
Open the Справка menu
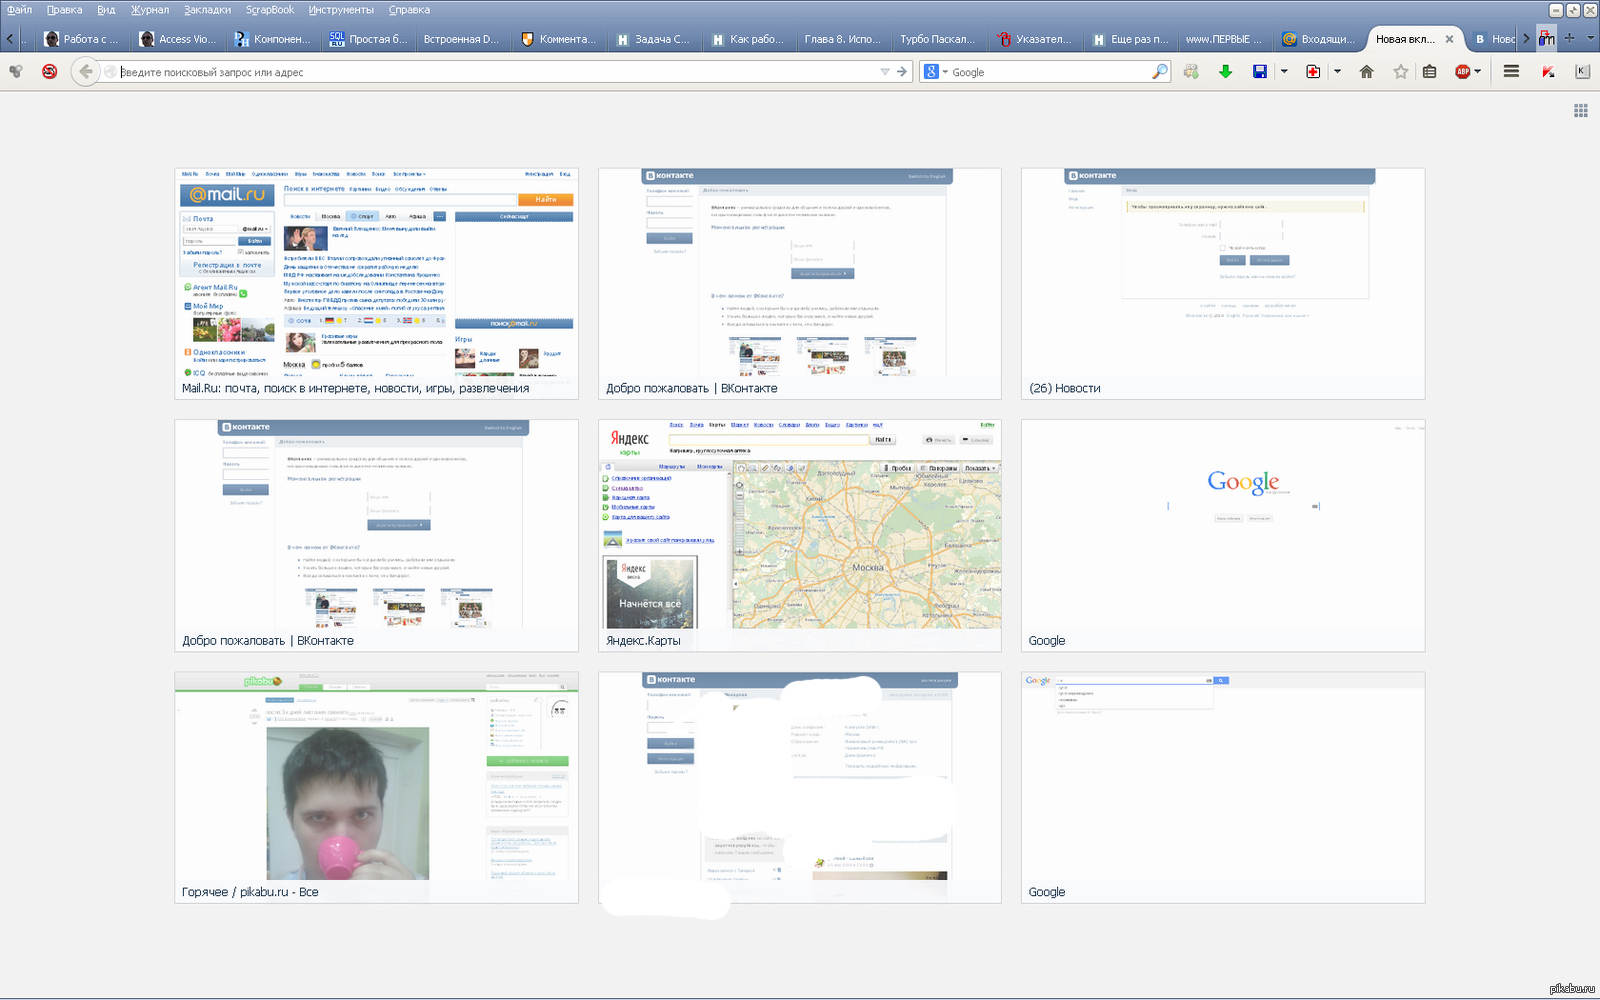[x=409, y=10]
